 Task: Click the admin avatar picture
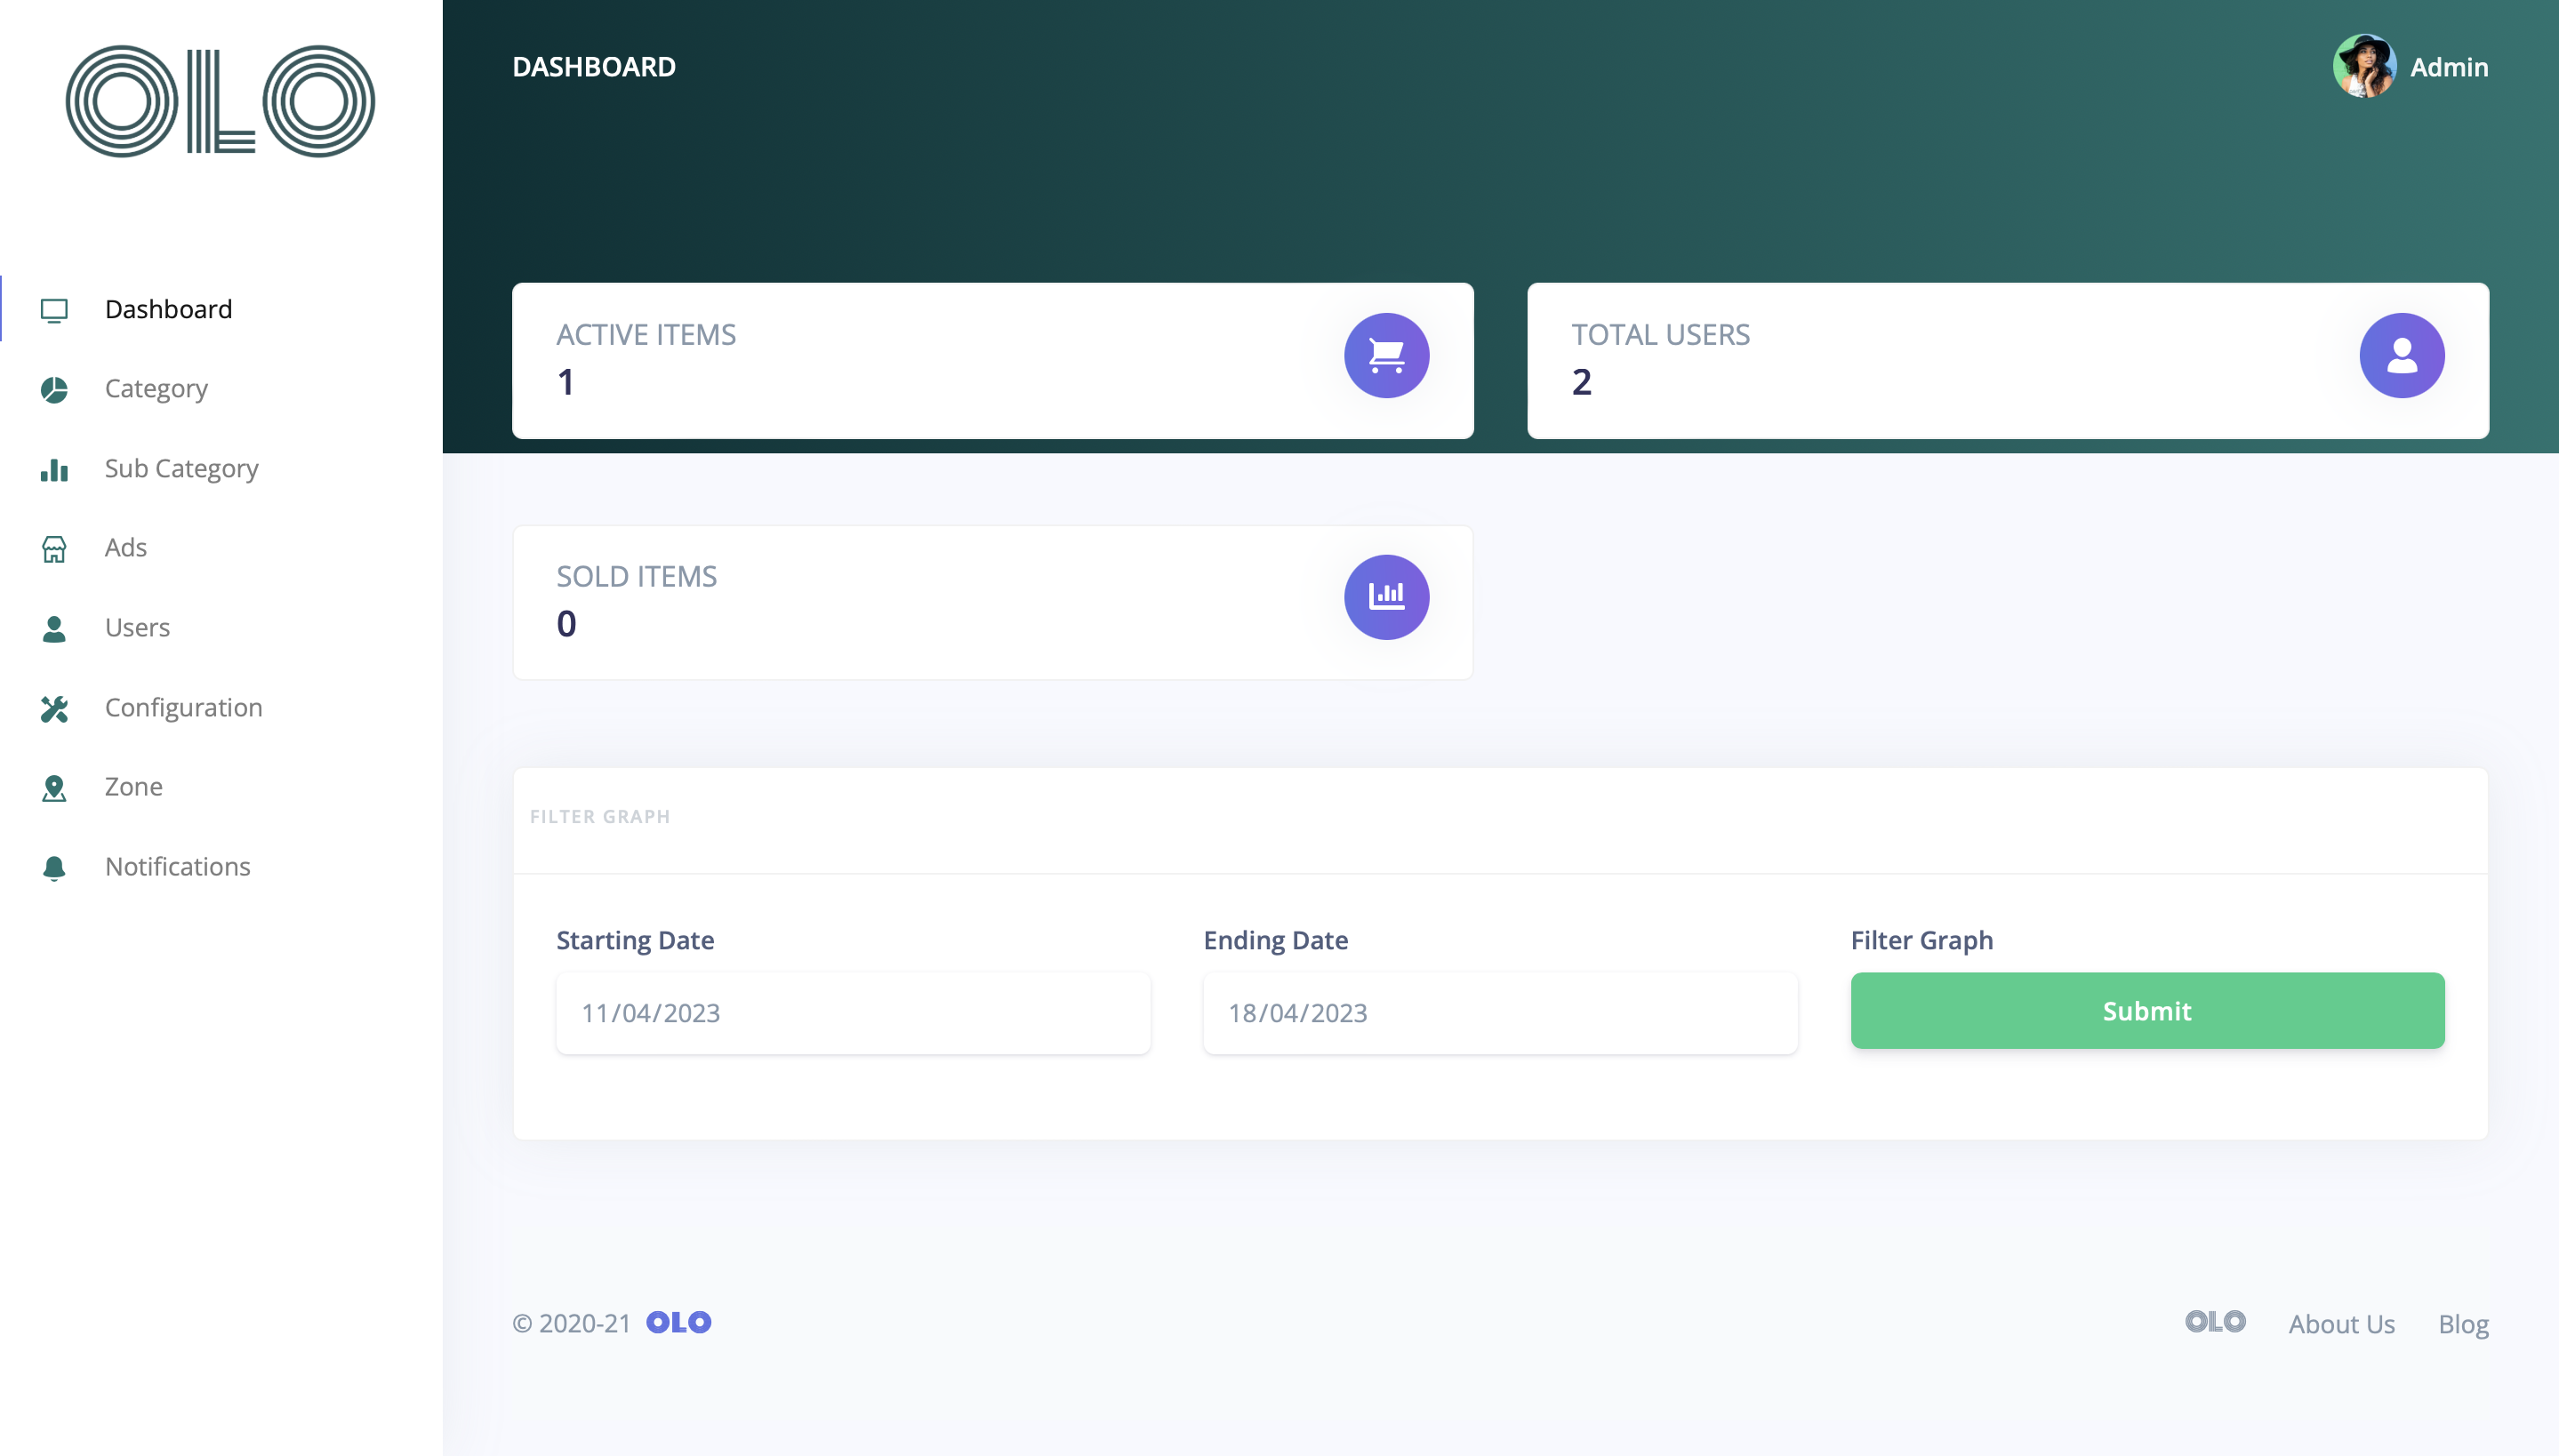(2363, 67)
